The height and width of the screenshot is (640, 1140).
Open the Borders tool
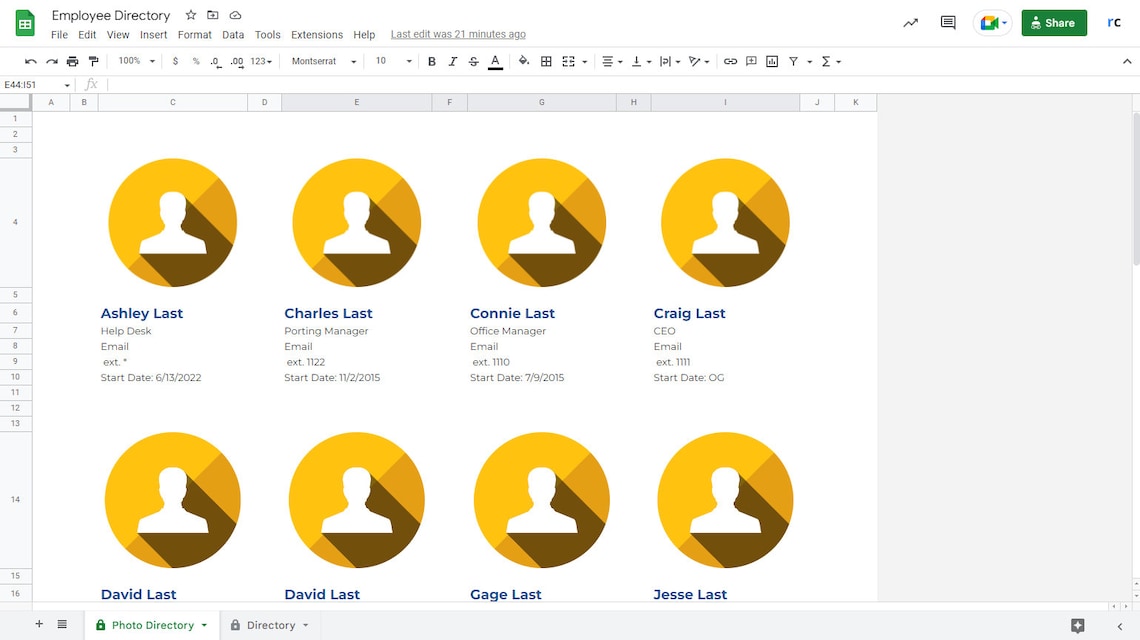tap(546, 62)
